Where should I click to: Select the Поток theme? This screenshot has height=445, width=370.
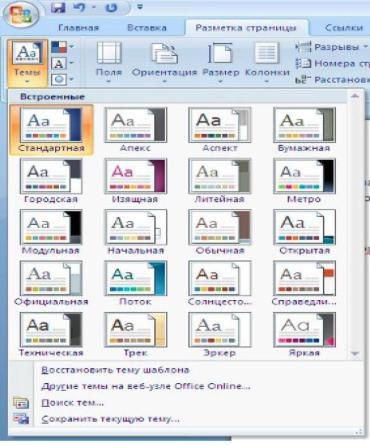135,284
